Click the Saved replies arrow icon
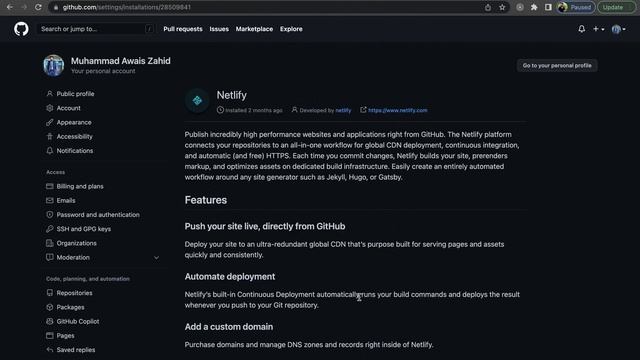 click(49, 350)
